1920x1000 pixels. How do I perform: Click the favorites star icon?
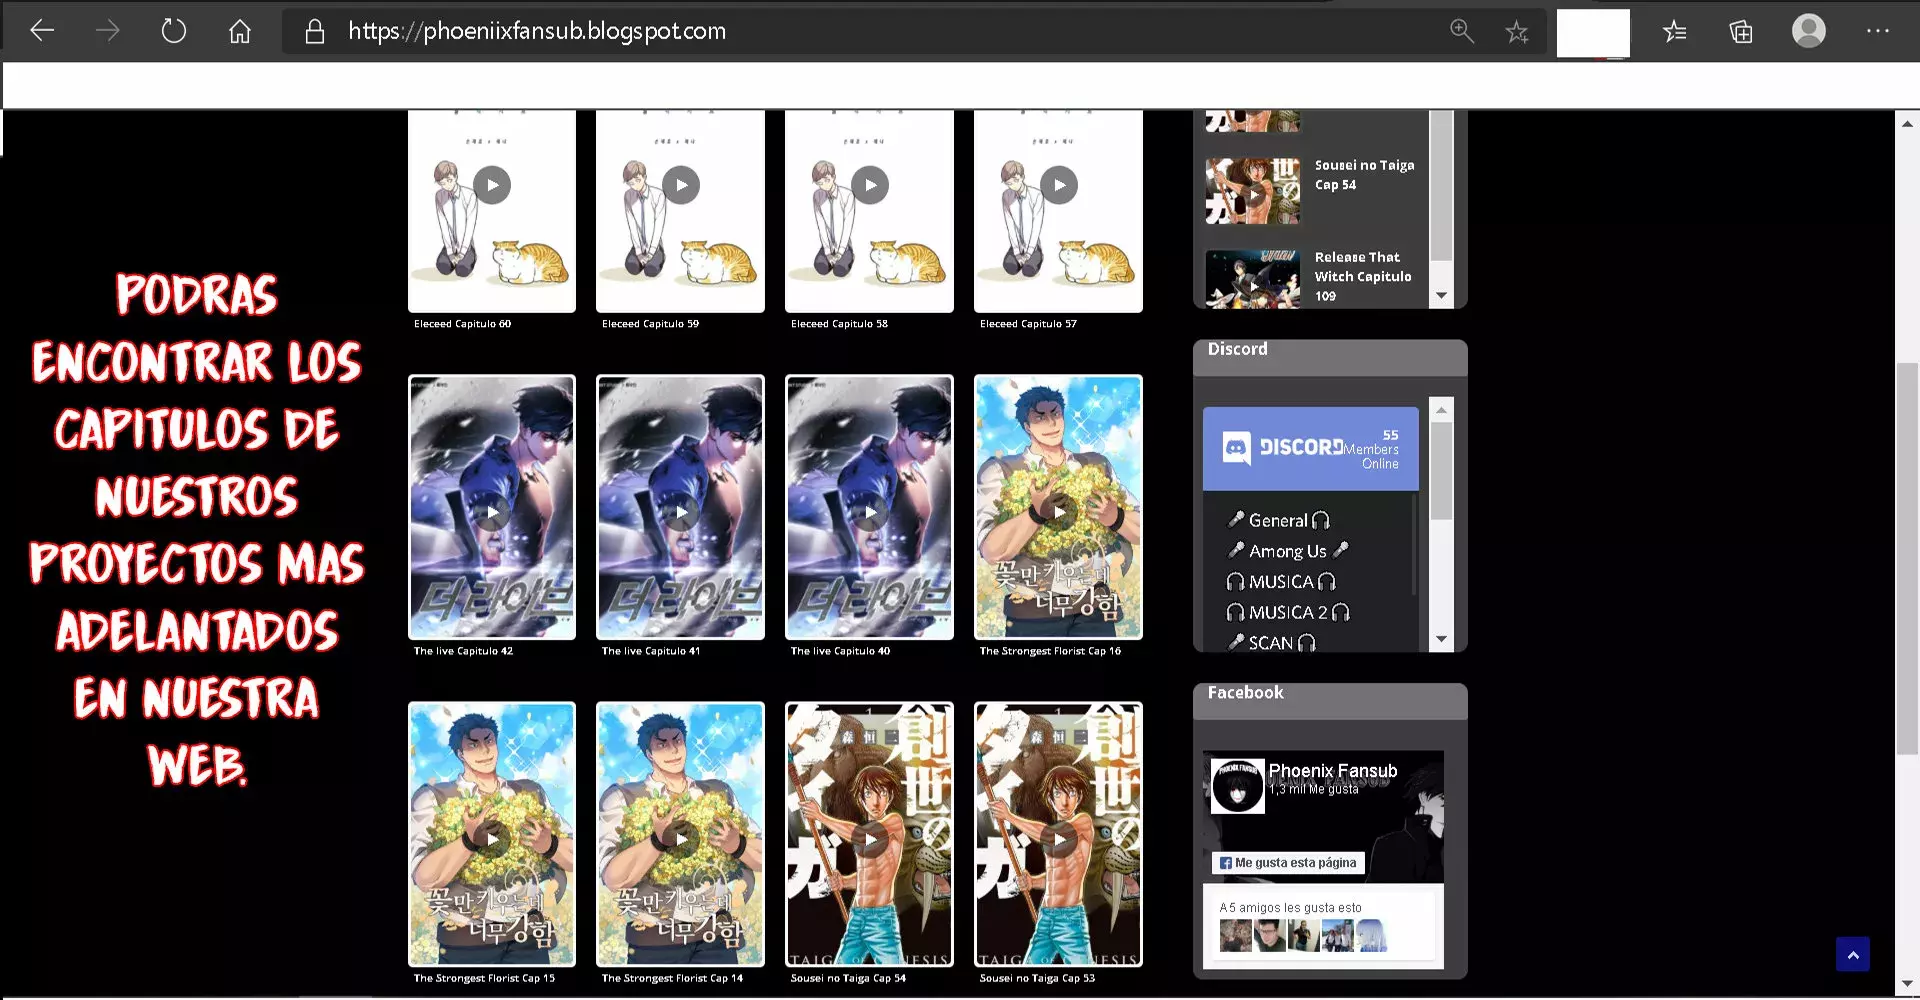1517,31
